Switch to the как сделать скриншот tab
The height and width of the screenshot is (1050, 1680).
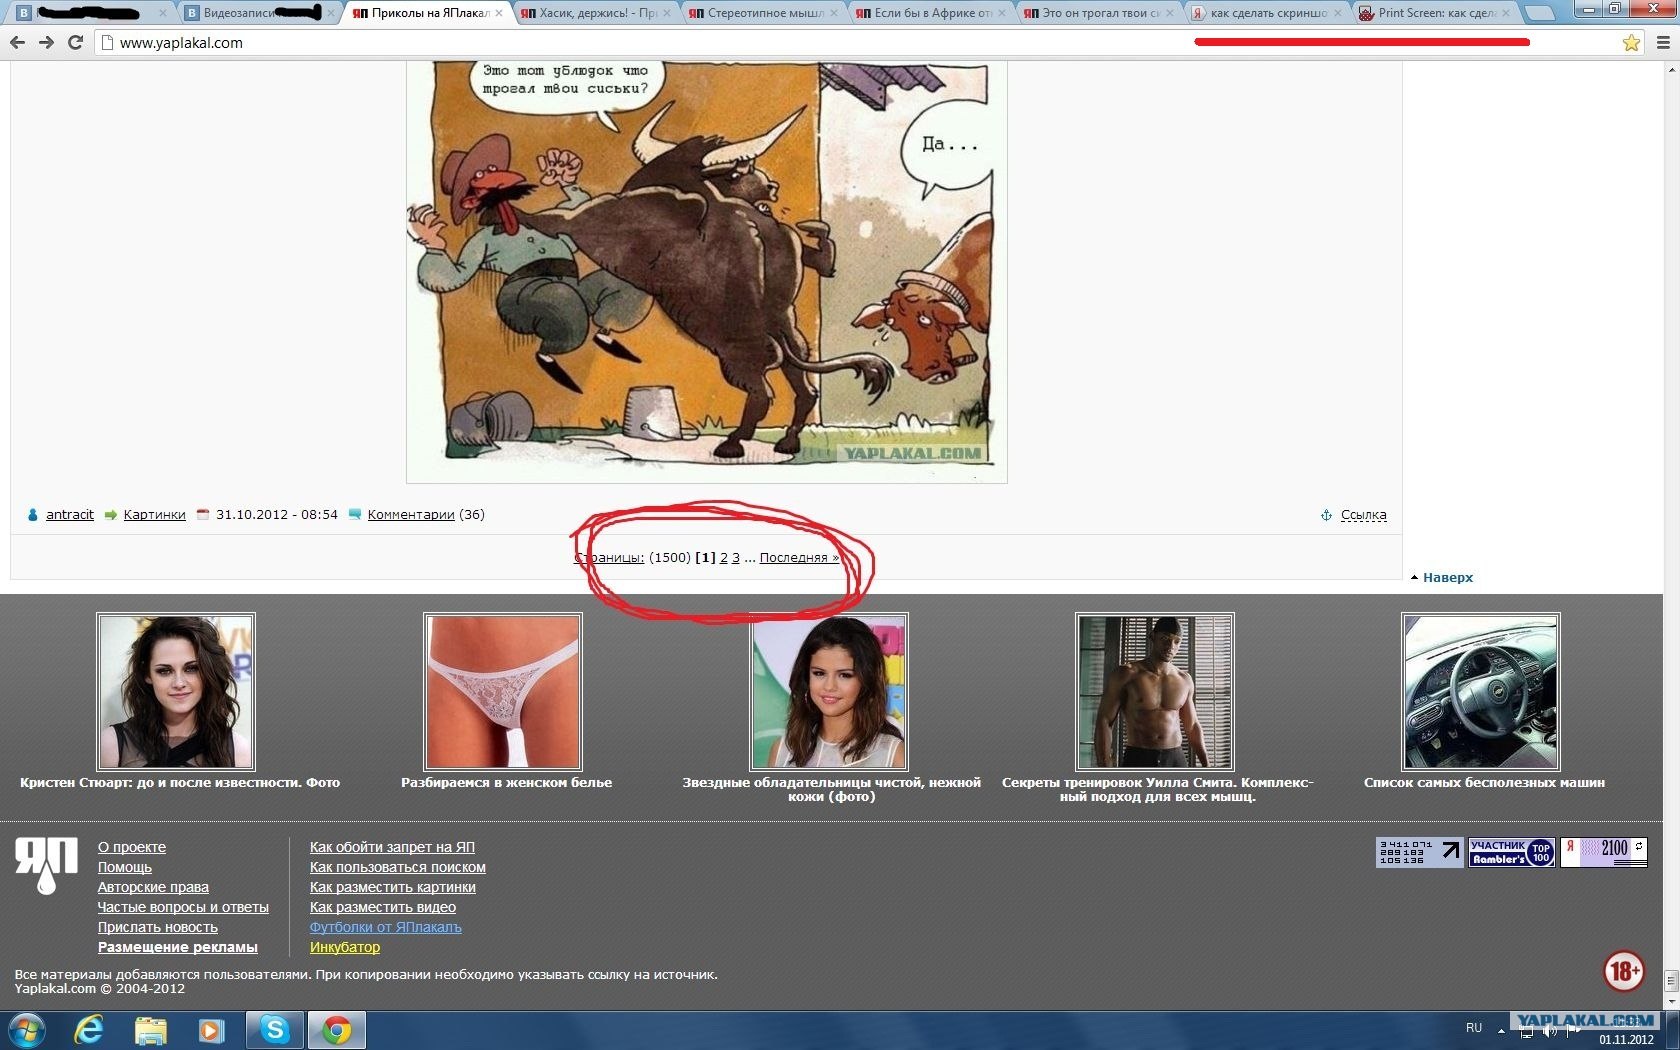[x=1265, y=13]
